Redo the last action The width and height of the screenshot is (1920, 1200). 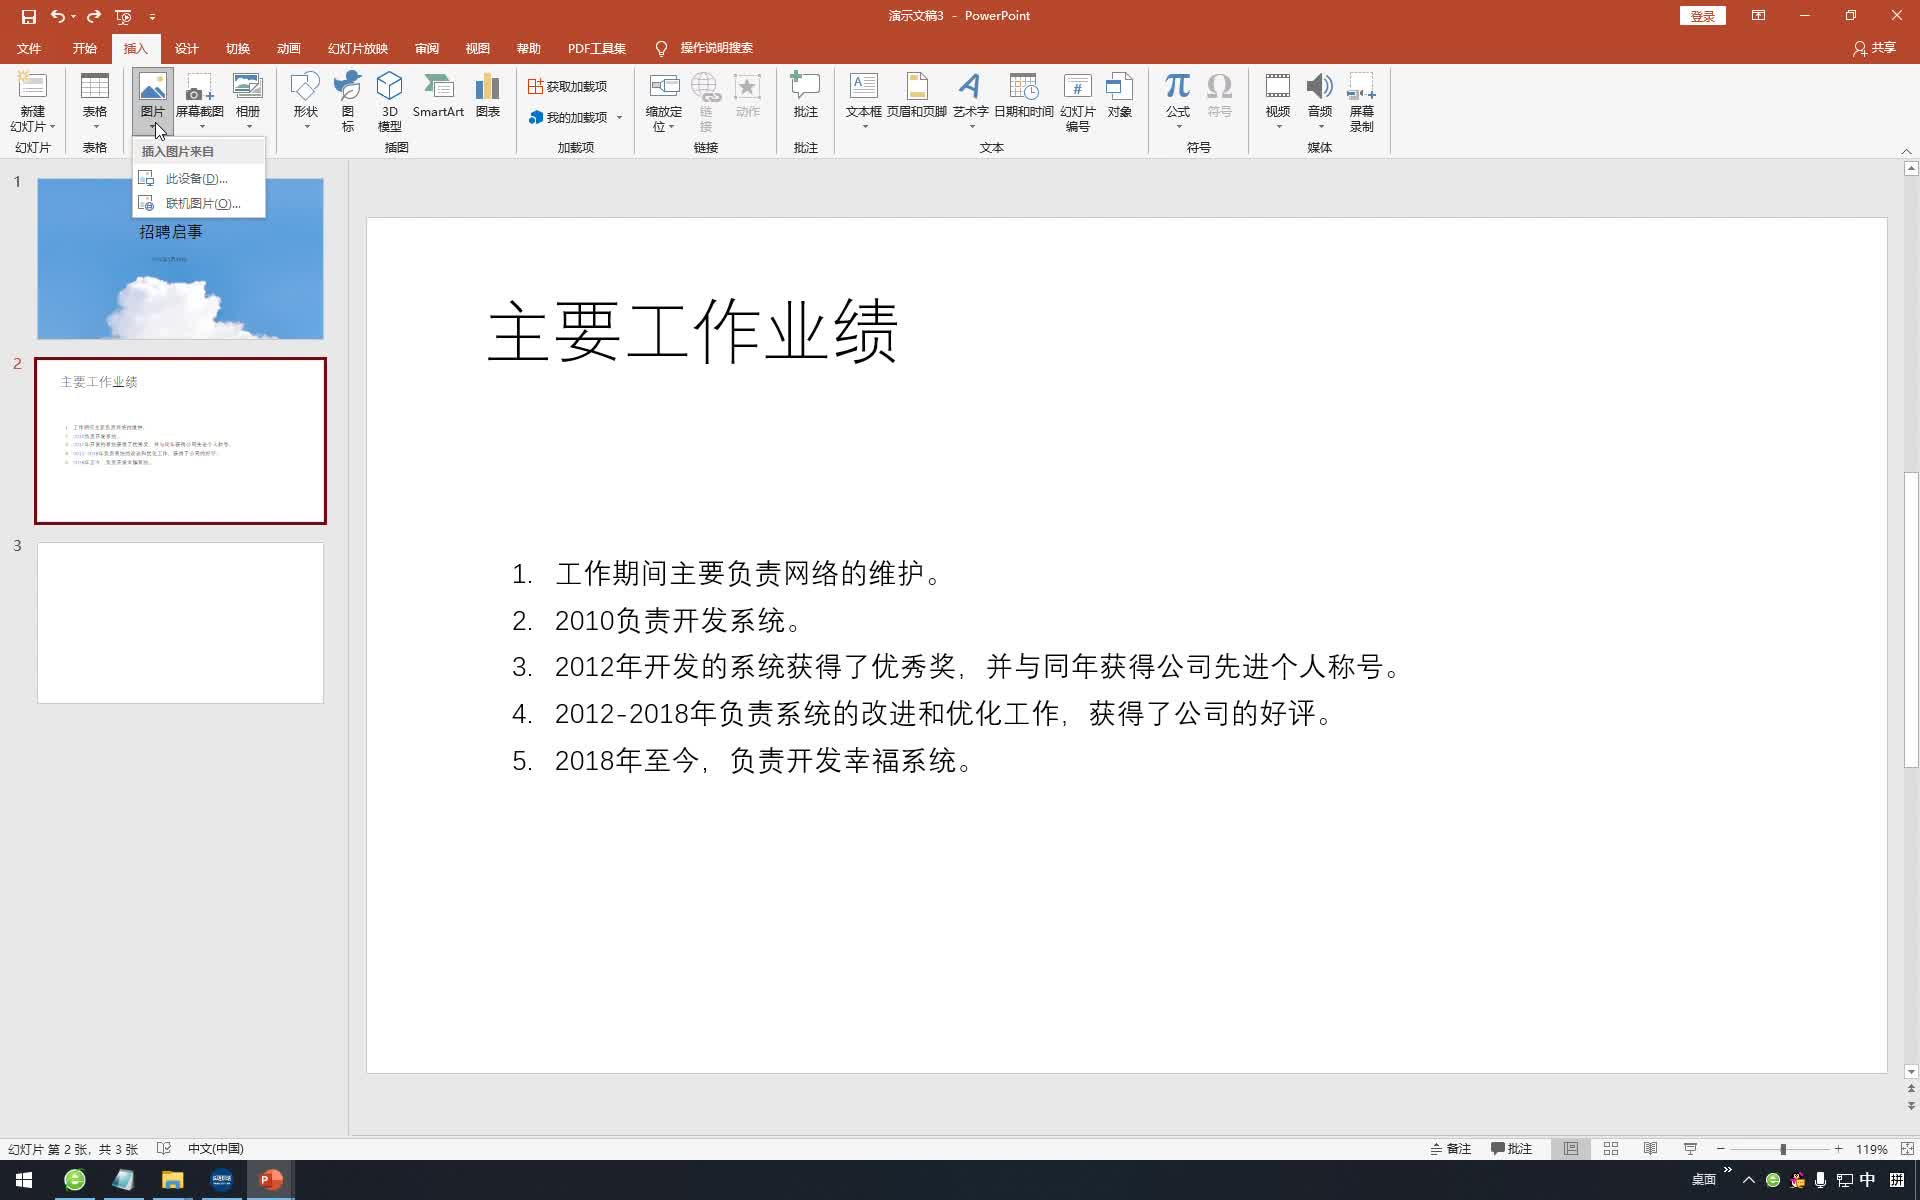(94, 16)
